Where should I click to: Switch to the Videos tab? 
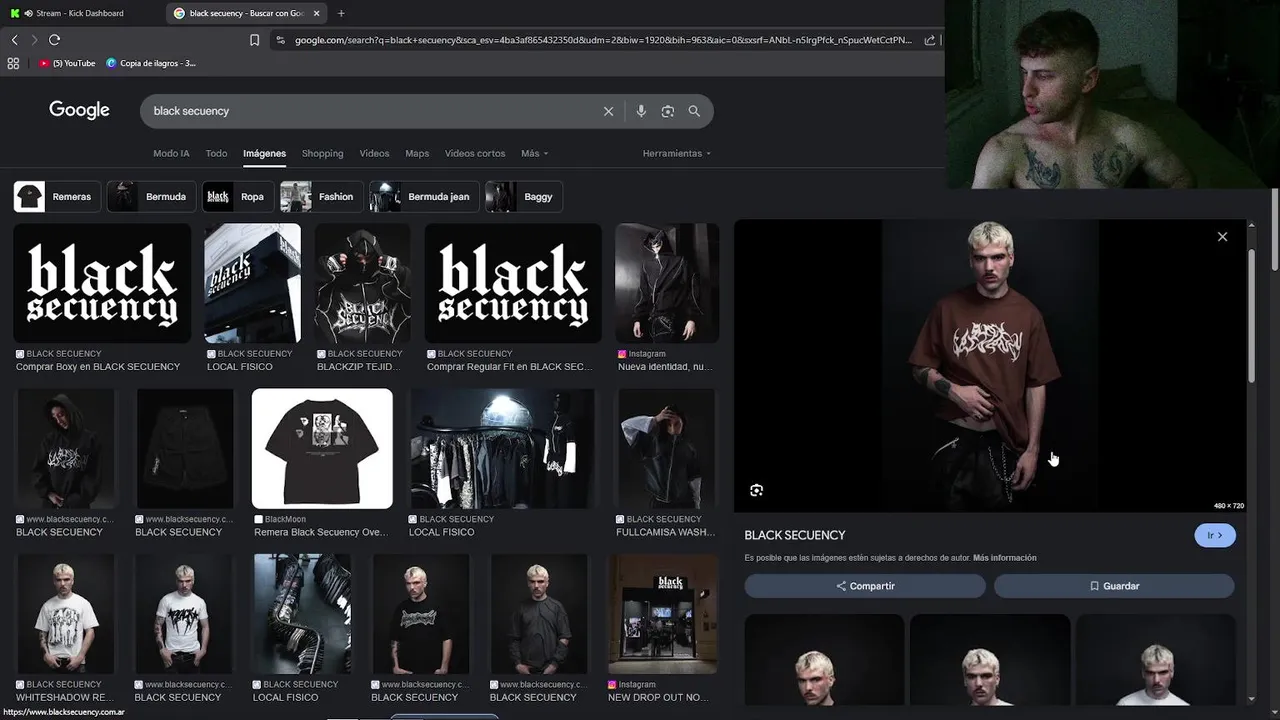pyautogui.click(x=374, y=153)
